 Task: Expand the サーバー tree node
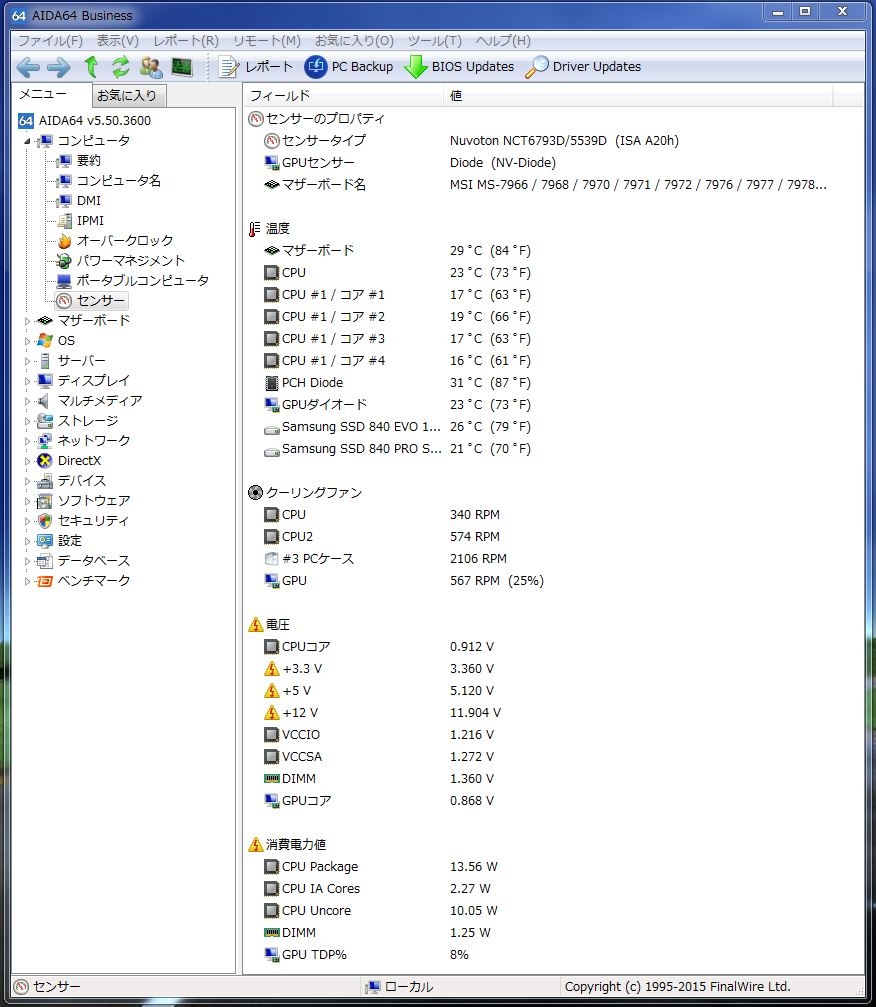click(27, 361)
